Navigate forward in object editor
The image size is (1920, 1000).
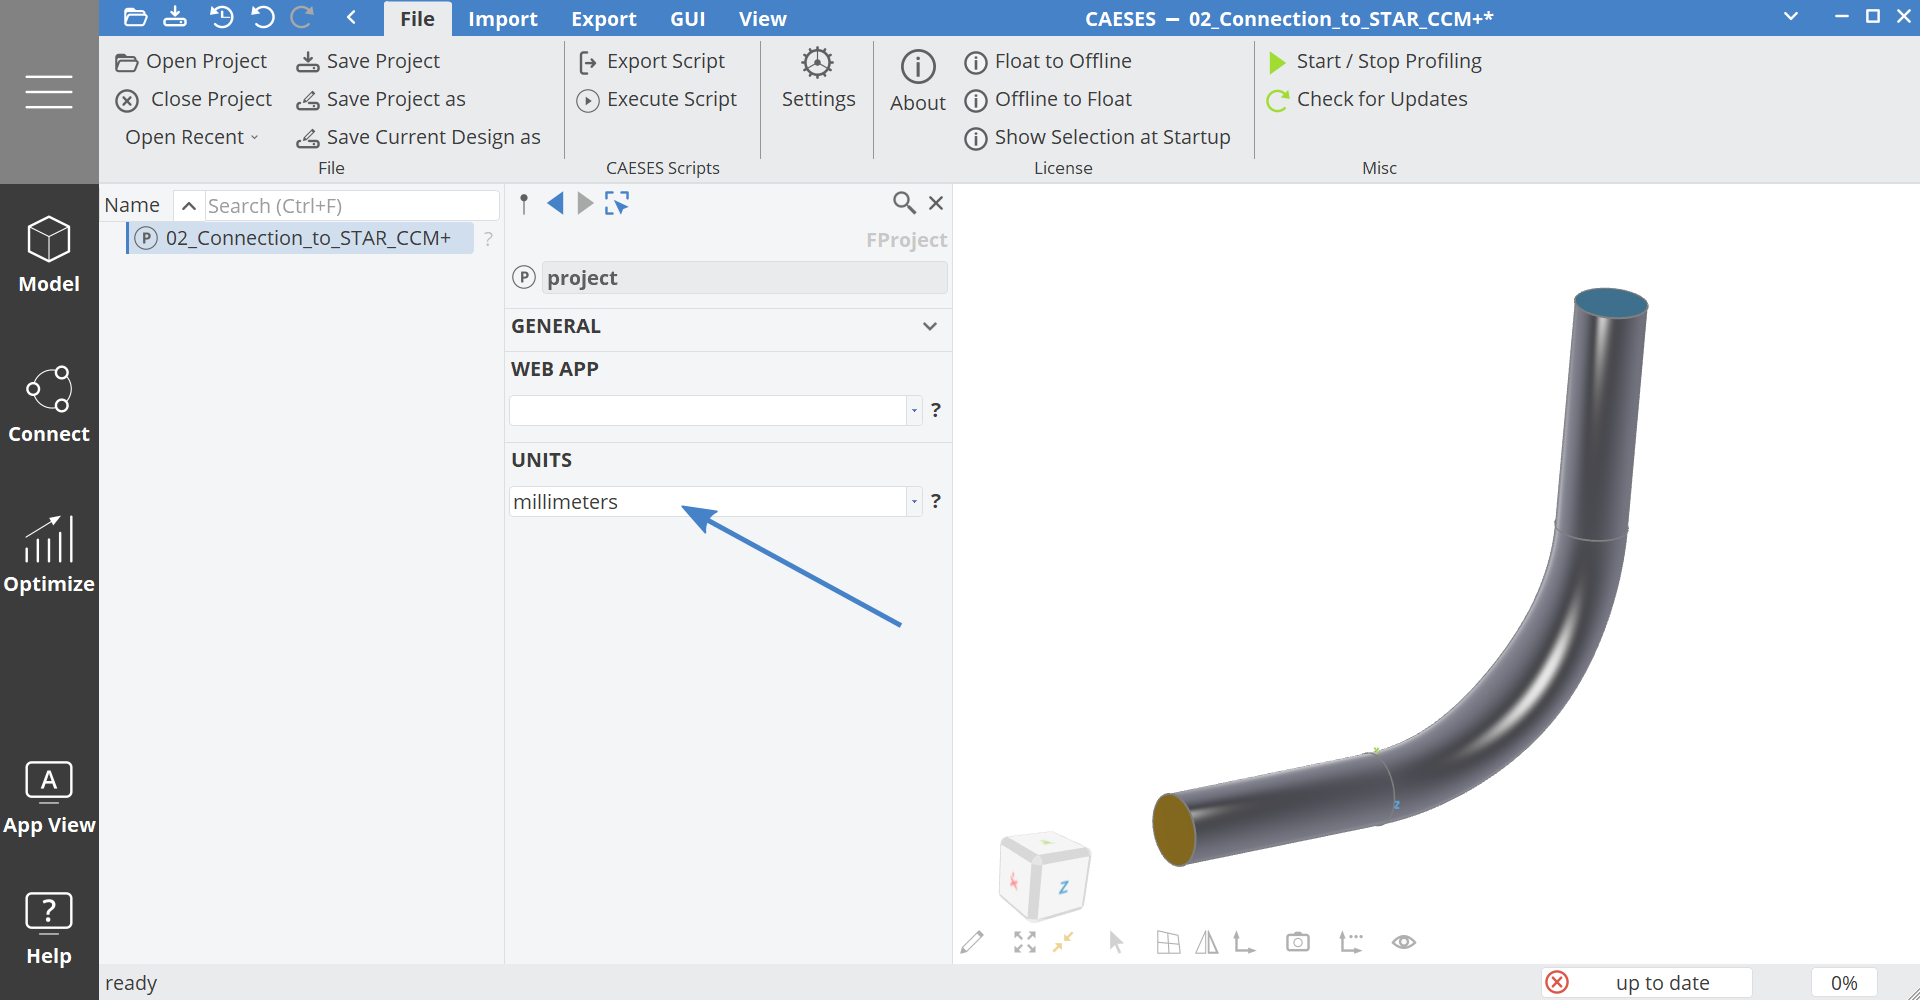click(586, 204)
